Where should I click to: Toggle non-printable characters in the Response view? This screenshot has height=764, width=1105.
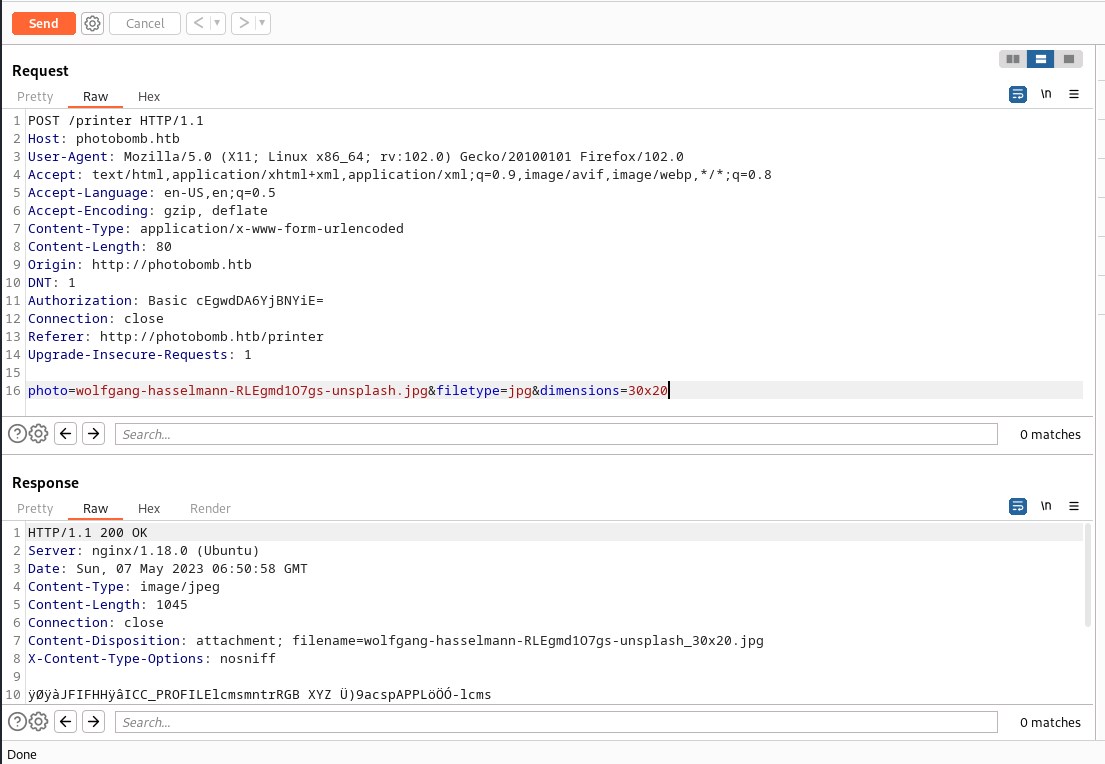coord(1045,506)
